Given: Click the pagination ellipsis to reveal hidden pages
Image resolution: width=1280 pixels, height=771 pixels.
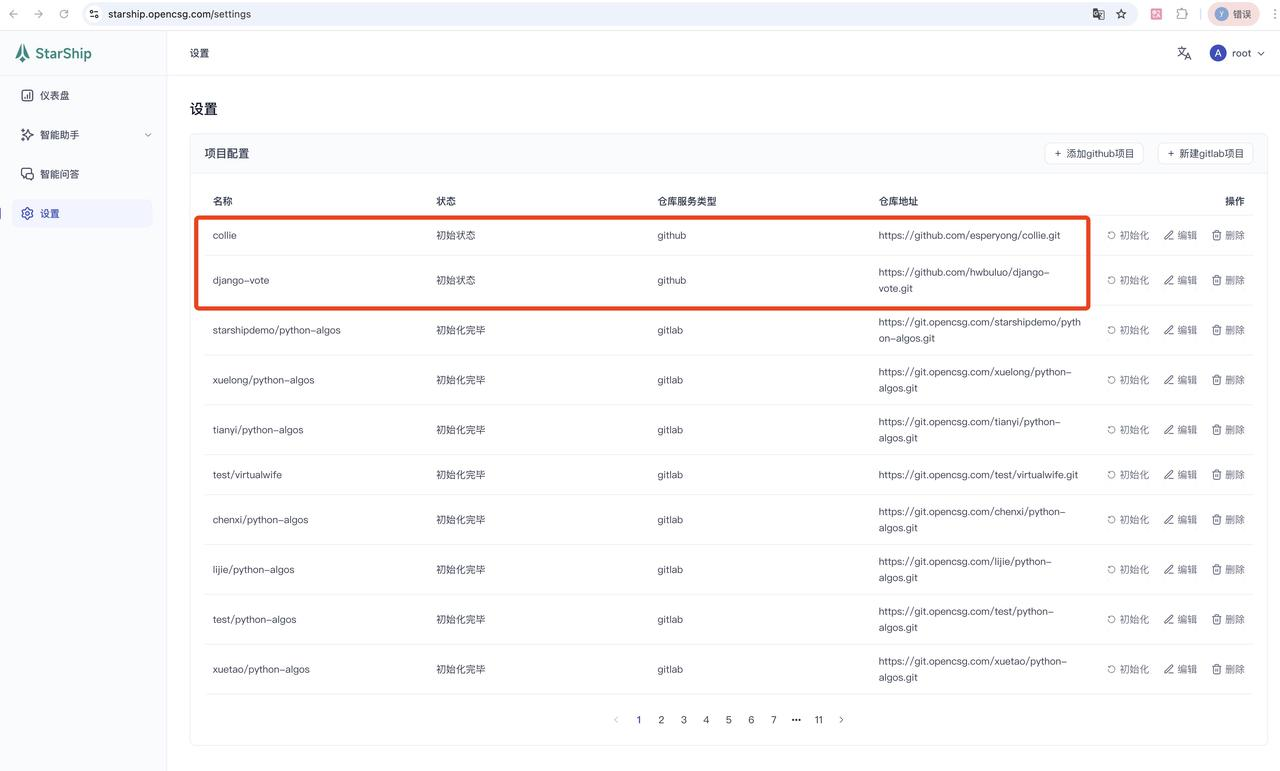Looking at the screenshot, I should click(x=796, y=719).
